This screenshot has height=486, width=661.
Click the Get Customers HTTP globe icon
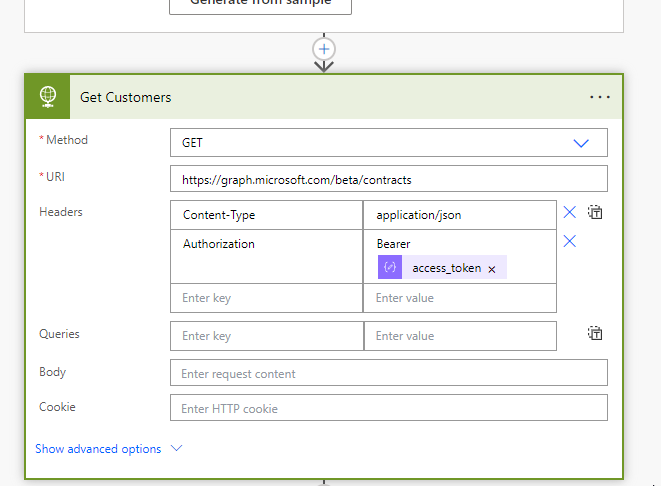(47, 97)
